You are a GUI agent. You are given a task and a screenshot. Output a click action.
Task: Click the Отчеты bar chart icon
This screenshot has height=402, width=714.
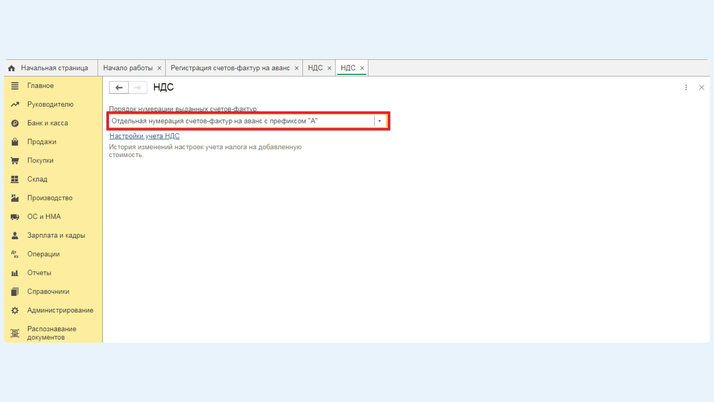(15, 273)
